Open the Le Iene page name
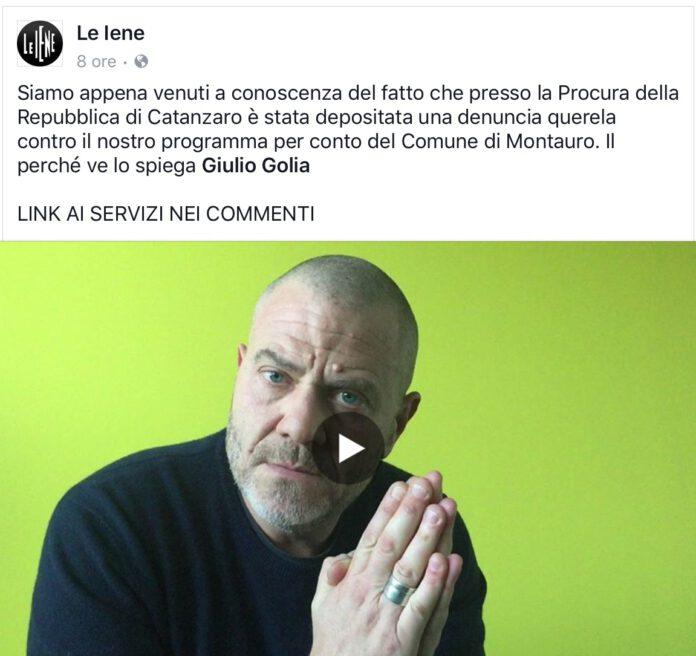 [111, 33]
